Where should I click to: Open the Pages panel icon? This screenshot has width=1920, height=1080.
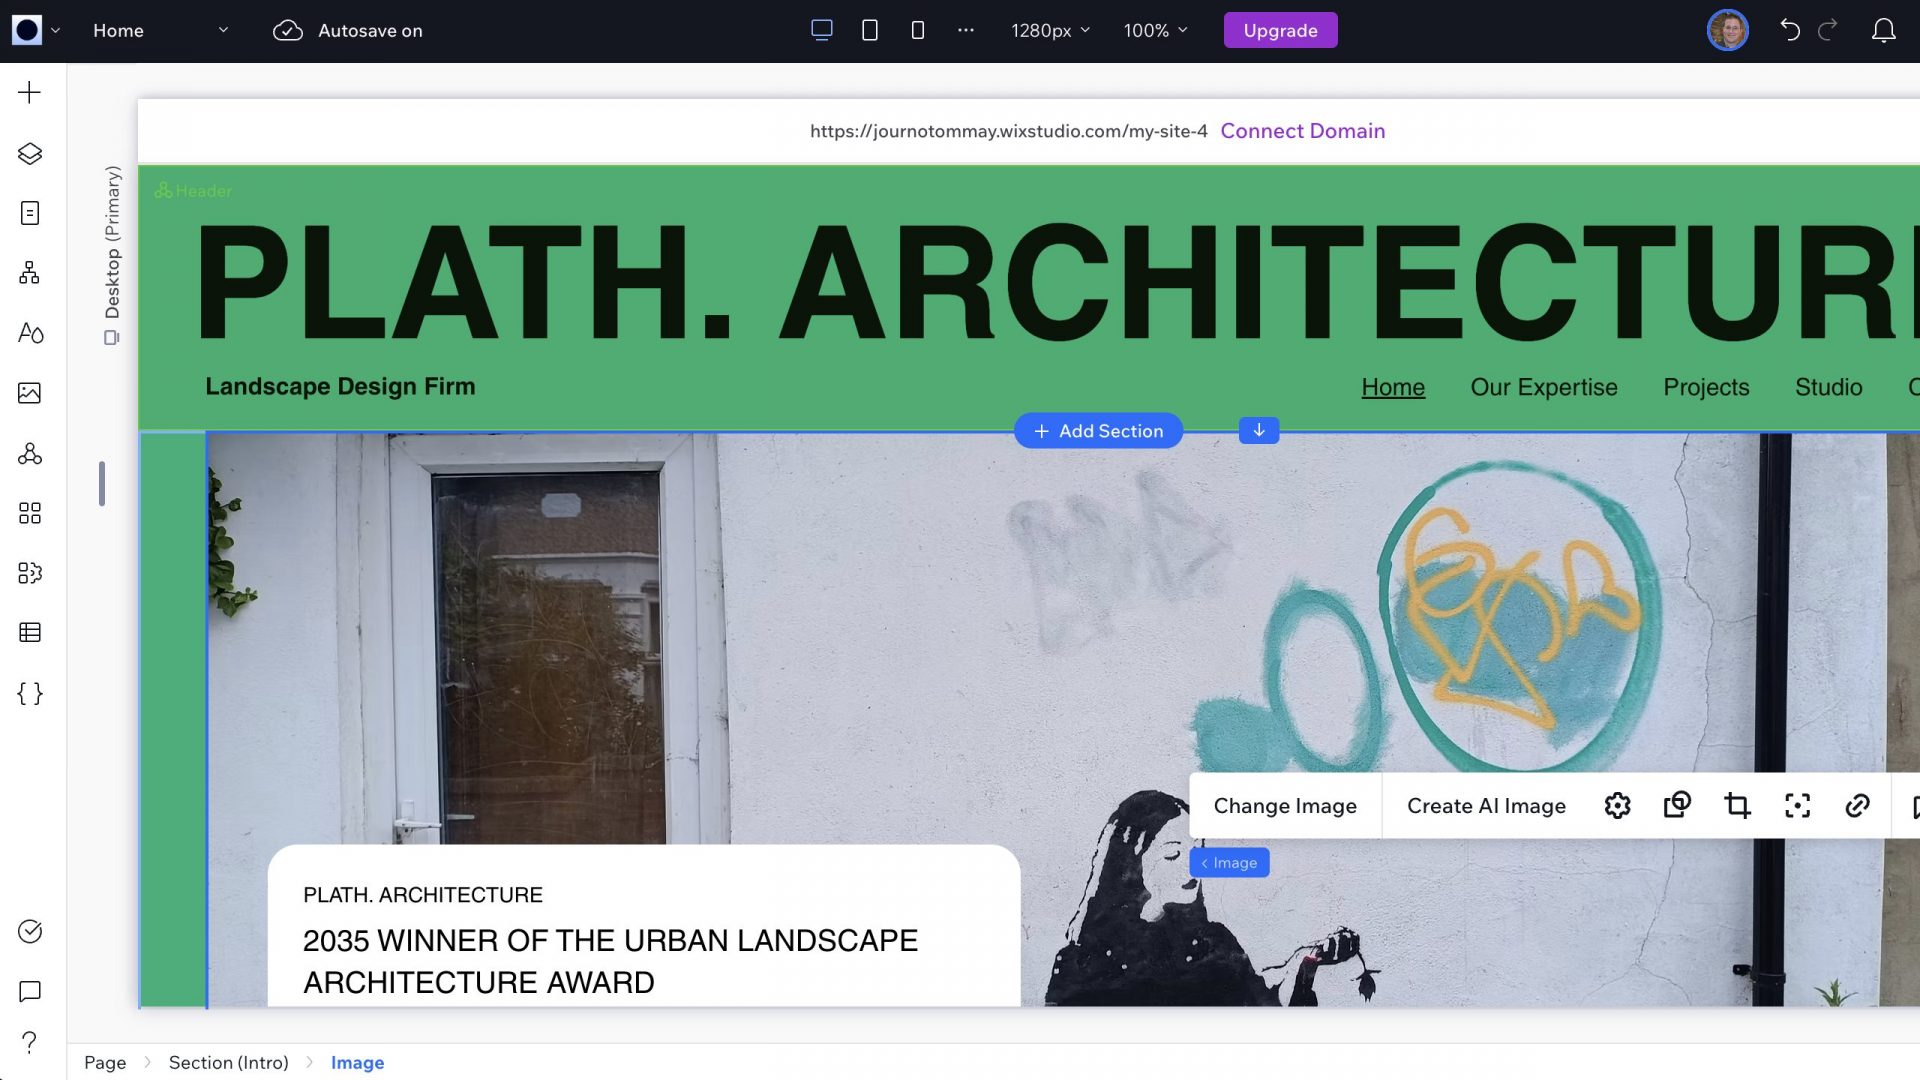[30, 213]
